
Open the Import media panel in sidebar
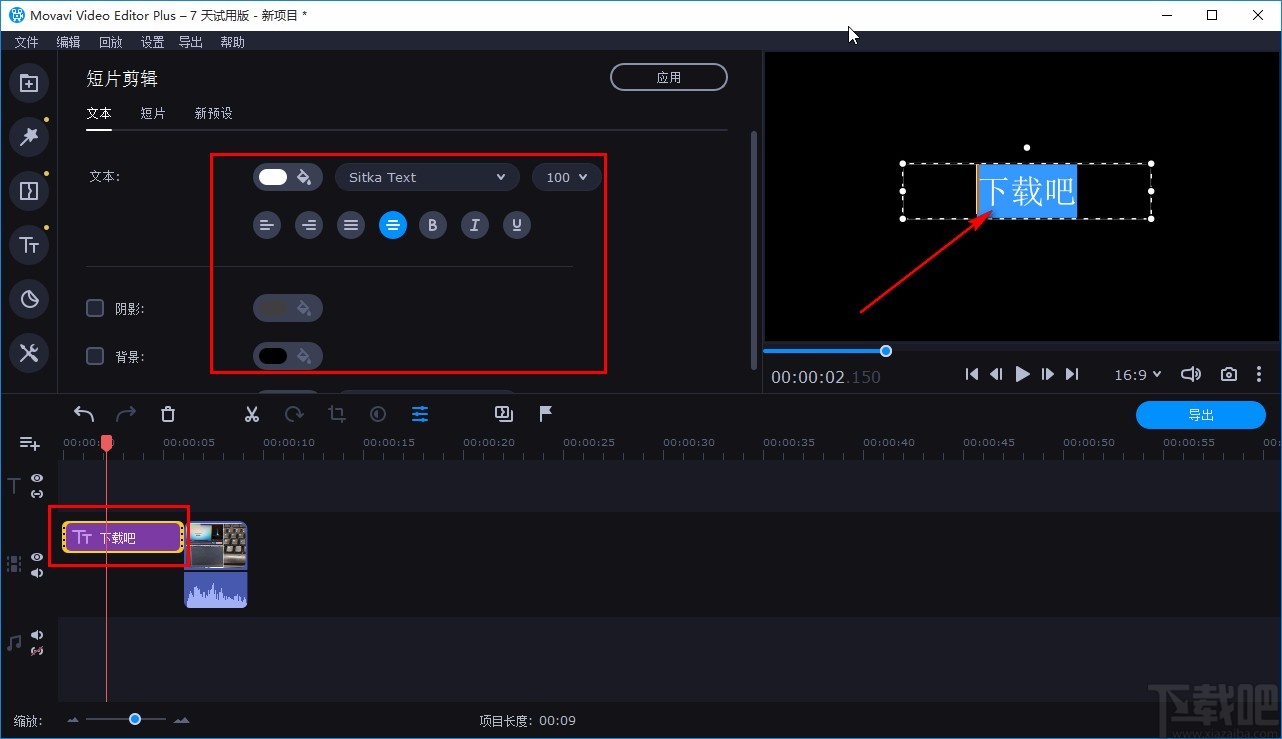tap(29, 83)
